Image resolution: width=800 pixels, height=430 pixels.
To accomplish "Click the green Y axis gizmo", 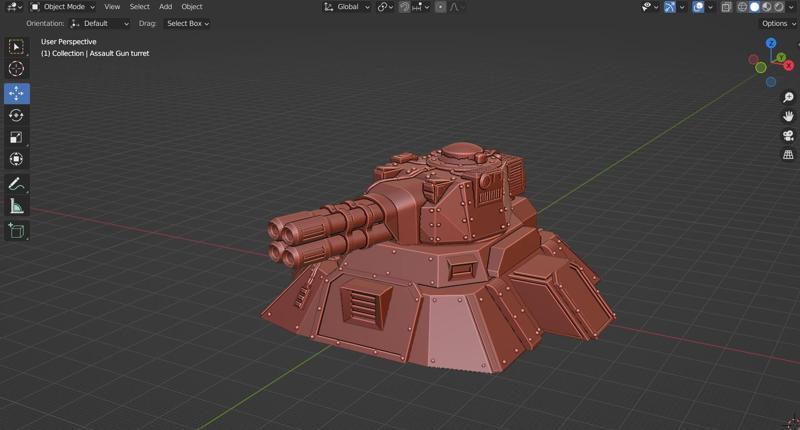I will point(781,58).
